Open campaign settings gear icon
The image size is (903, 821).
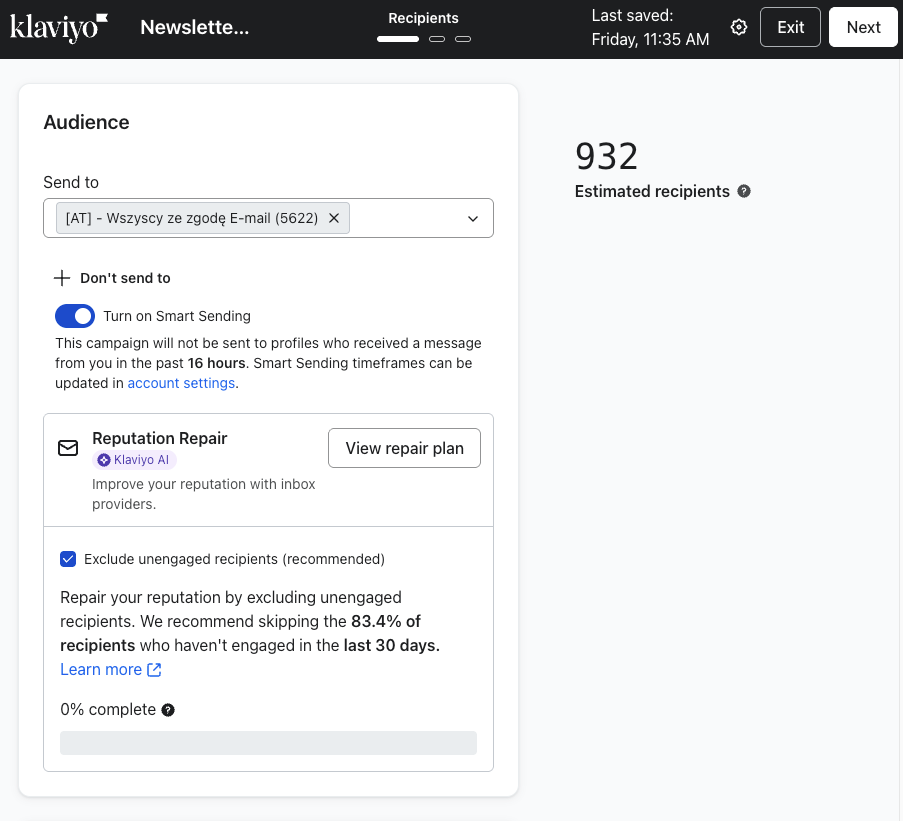click(739, 27)
